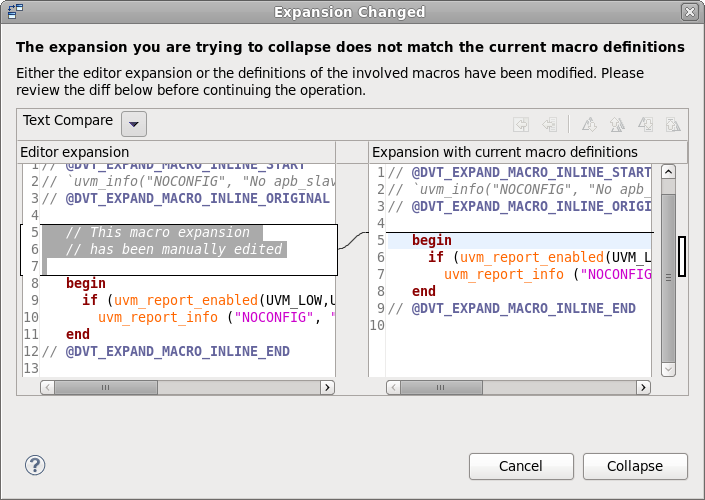Click right pane vertical scrollbar up arrow
Image resolution: width=705 pixels, height=500 pixels.
coord(669,172)
